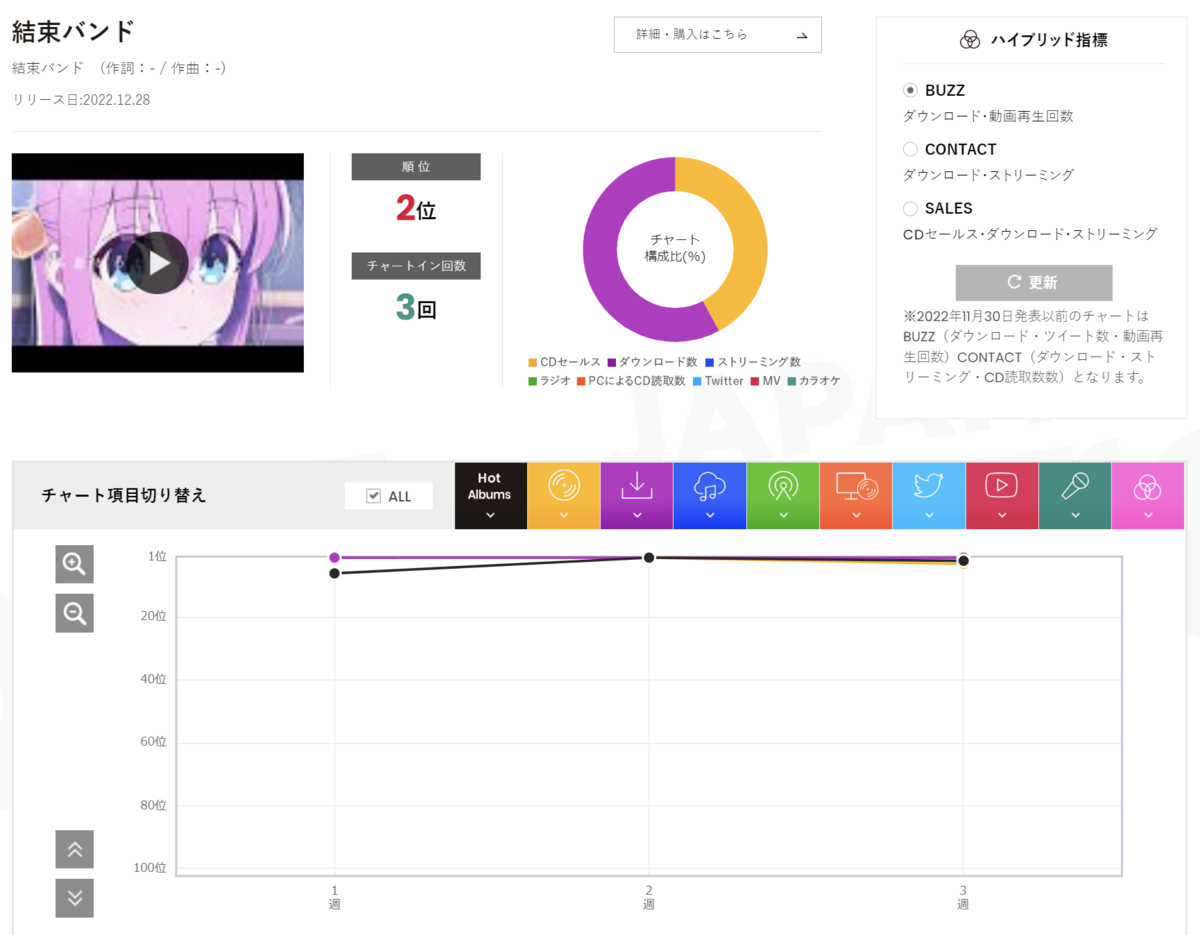Open 詳細・購入はこちら link
The height and width of the screenshot is (935, 1200).
(x=718, y=34)
